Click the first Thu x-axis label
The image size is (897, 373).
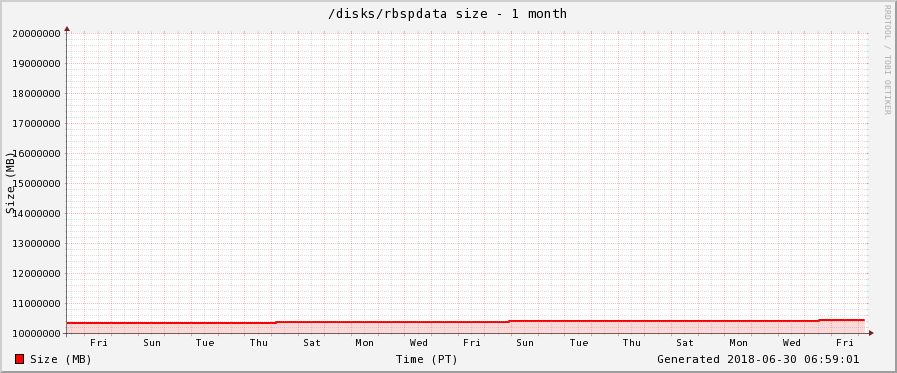point(259,343)
